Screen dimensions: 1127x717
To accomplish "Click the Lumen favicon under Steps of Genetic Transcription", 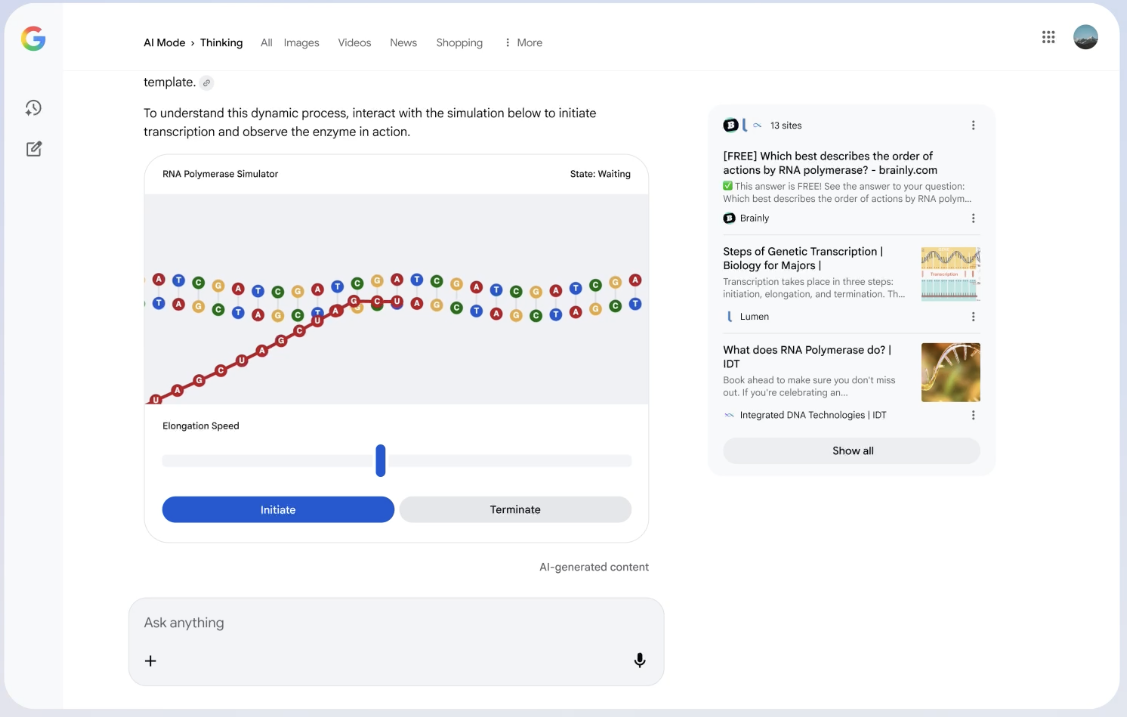I will pyautogui.click(x=731, y=316).
